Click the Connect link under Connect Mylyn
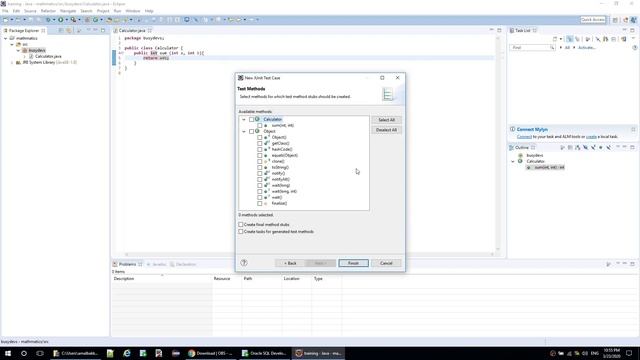 (x=524, y=137)
